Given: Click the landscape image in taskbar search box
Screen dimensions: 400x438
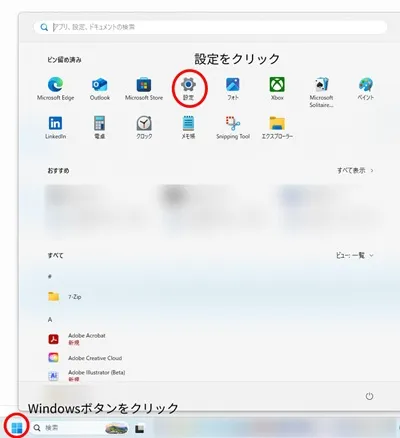Looking at the screenshot, I should coord(116,428).
